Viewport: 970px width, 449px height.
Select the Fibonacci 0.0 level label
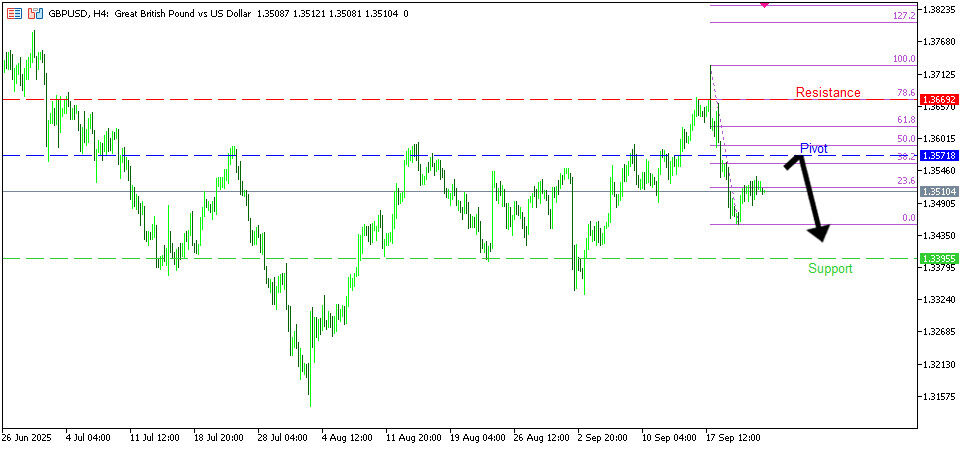pos(908,217)
